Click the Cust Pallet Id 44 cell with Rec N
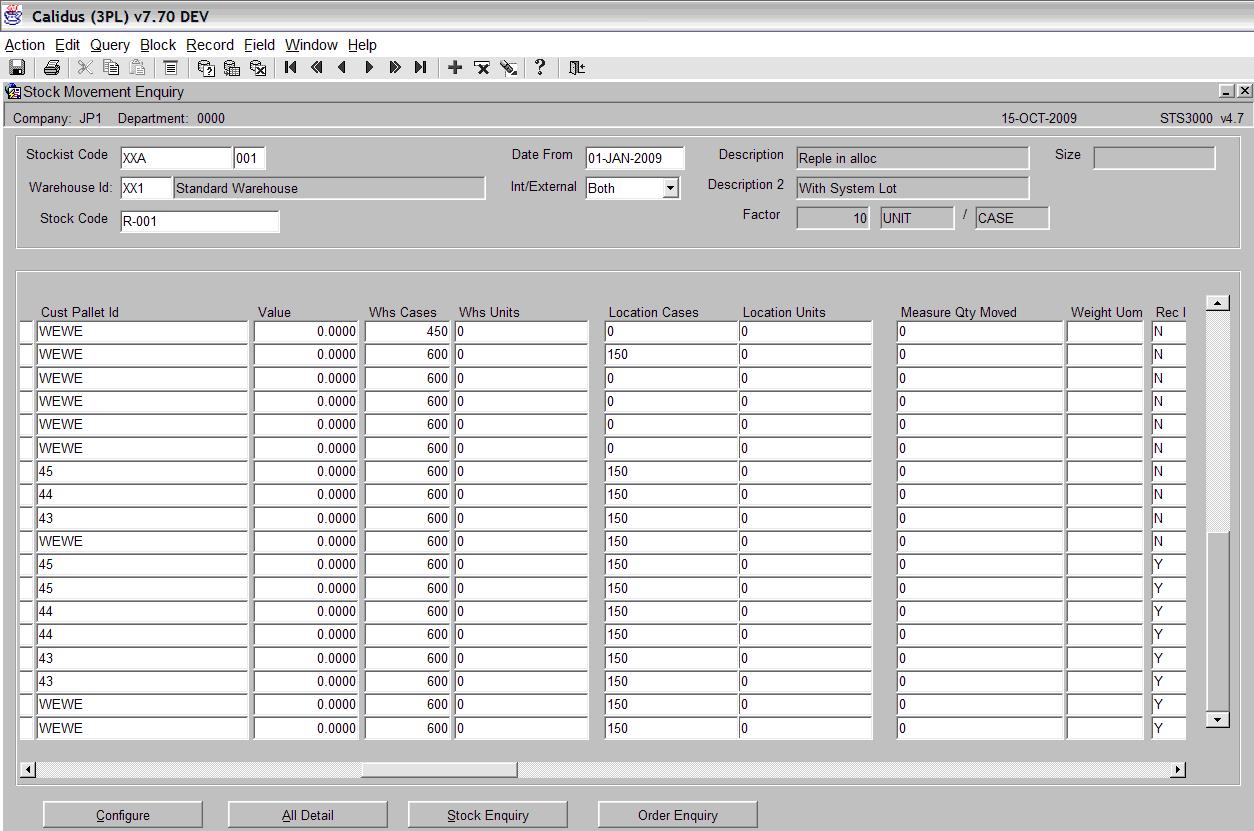 pos(142,494)
